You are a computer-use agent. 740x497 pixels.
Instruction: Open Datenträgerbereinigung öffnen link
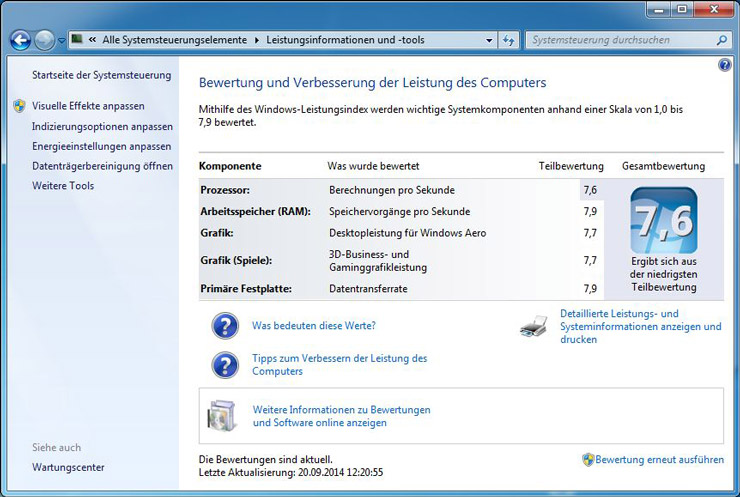(x=102, y=166)
